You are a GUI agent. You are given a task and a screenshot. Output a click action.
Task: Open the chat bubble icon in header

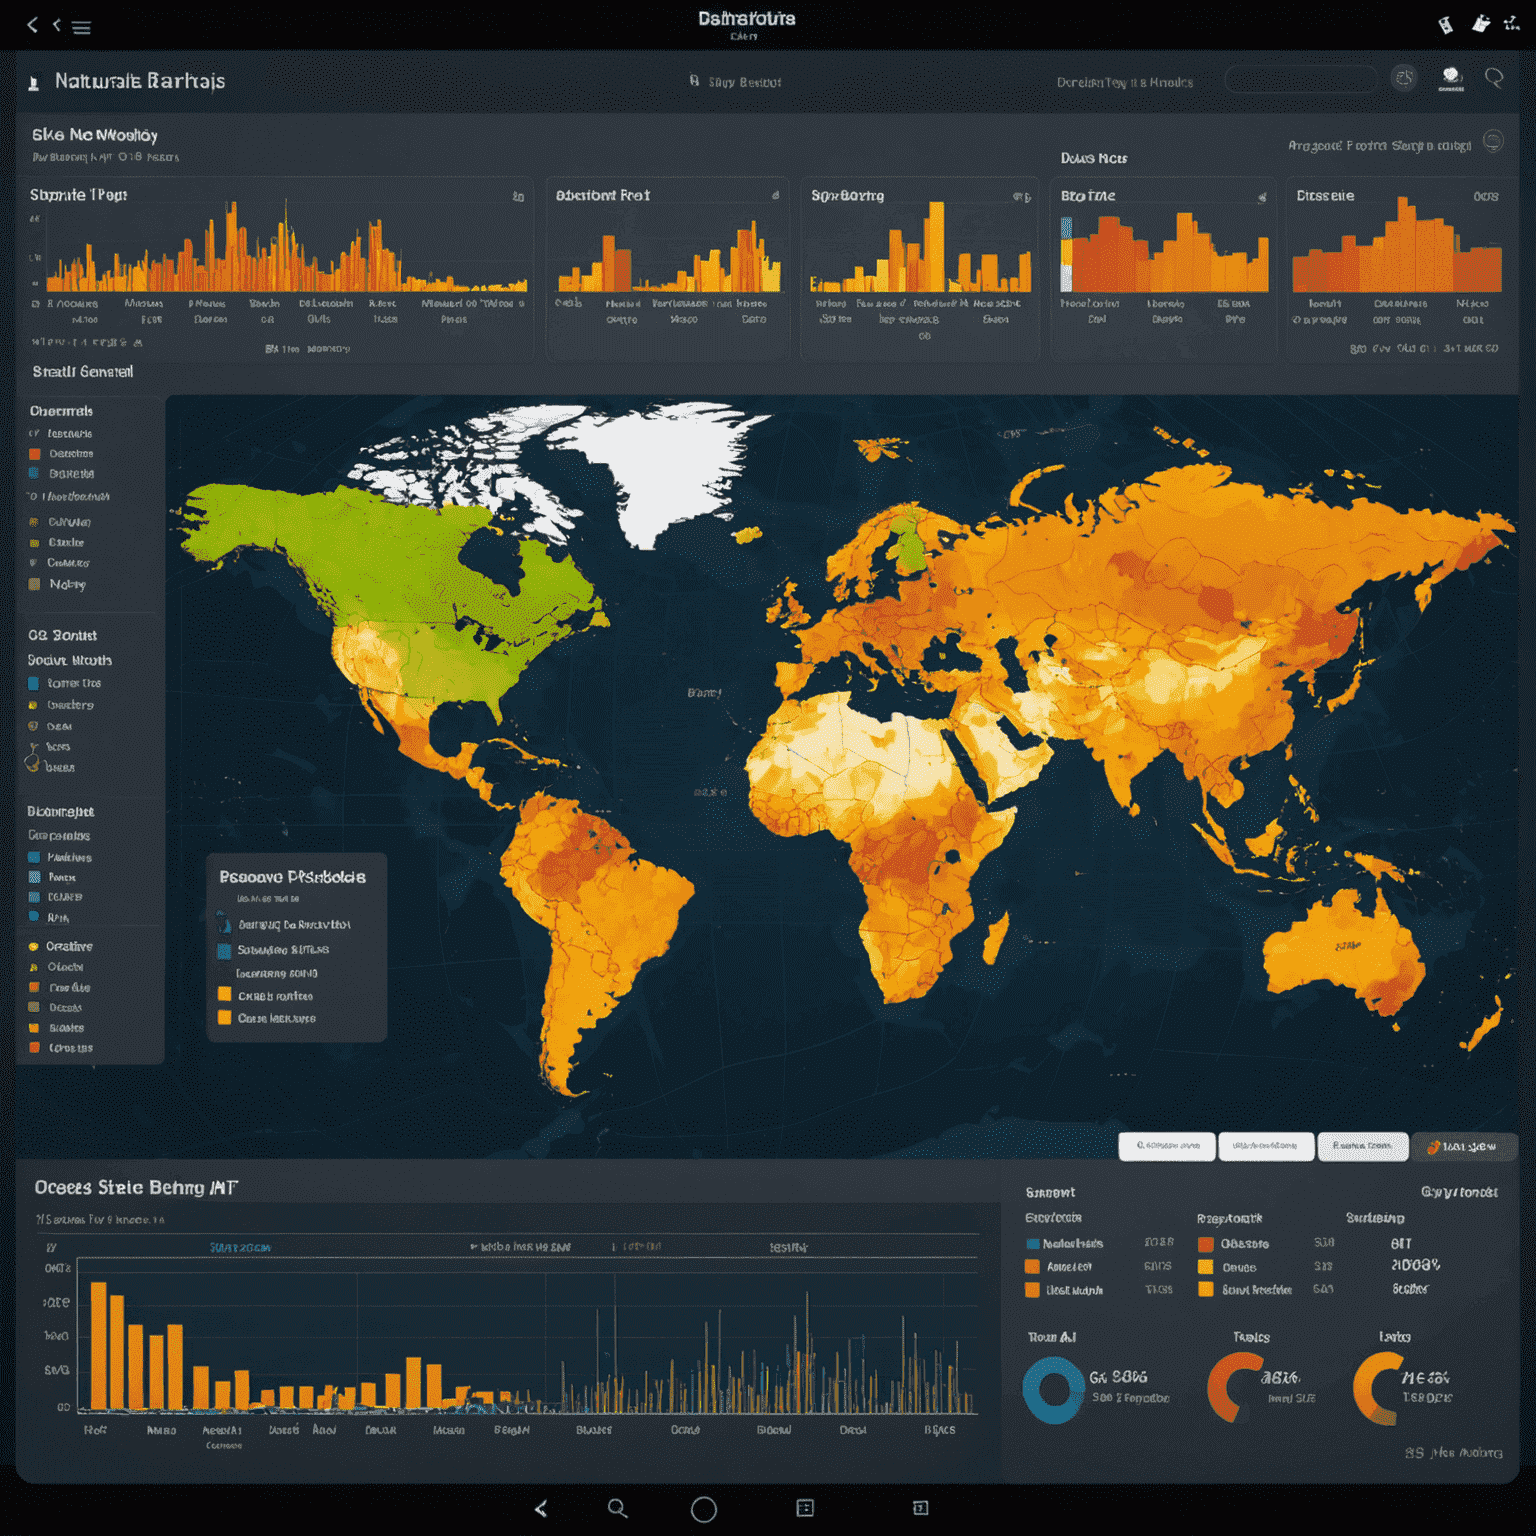coord(1451,78)
